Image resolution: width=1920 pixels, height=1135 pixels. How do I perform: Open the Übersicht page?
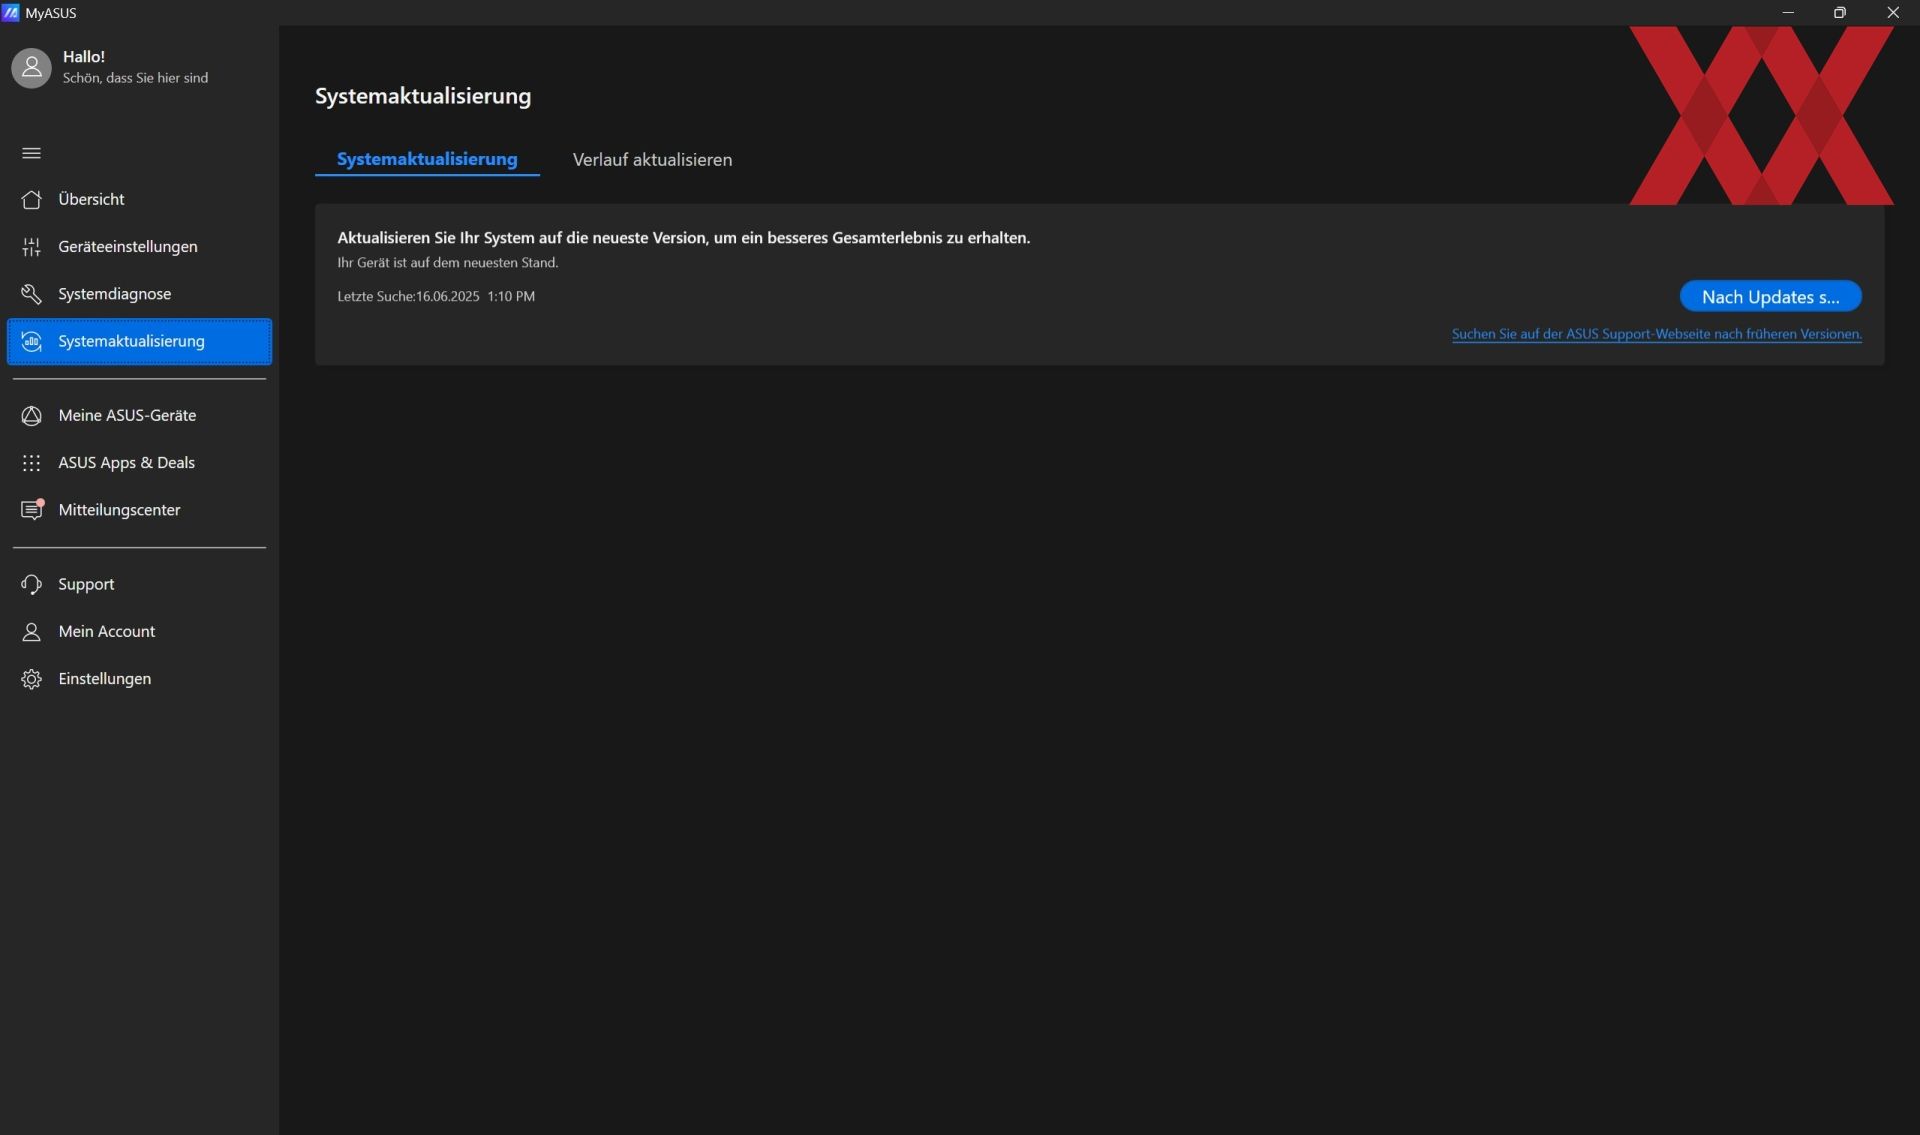pyautogui.click(x=139, y=199)
